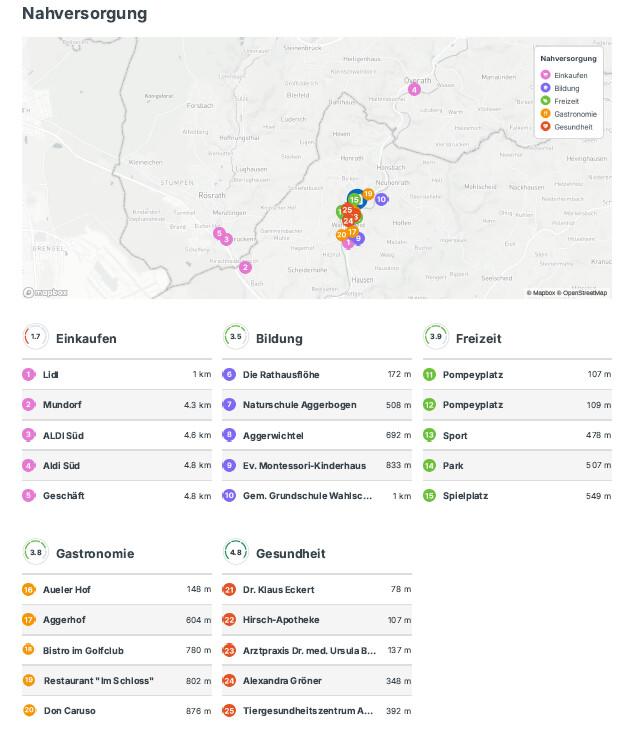The image size is (633, 751).
Task: Select Aueler Hof in Gastronomie list
Action: pos(67,590)
